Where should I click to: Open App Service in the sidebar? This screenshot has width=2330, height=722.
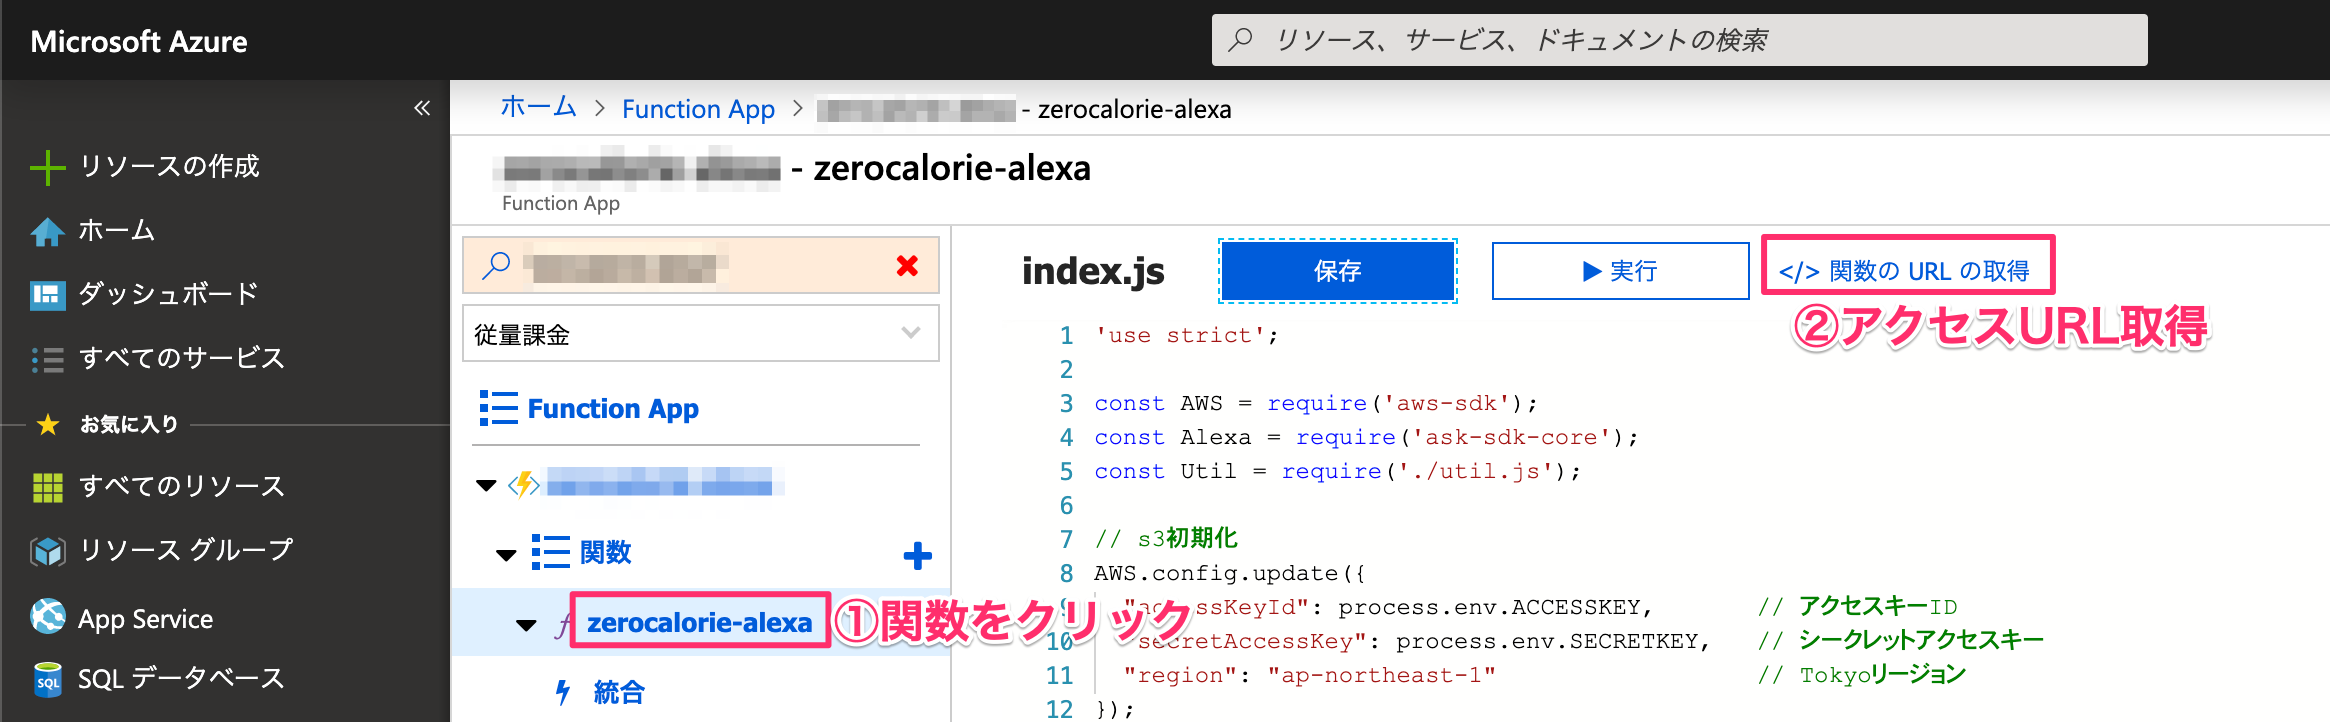pos(146,619)
